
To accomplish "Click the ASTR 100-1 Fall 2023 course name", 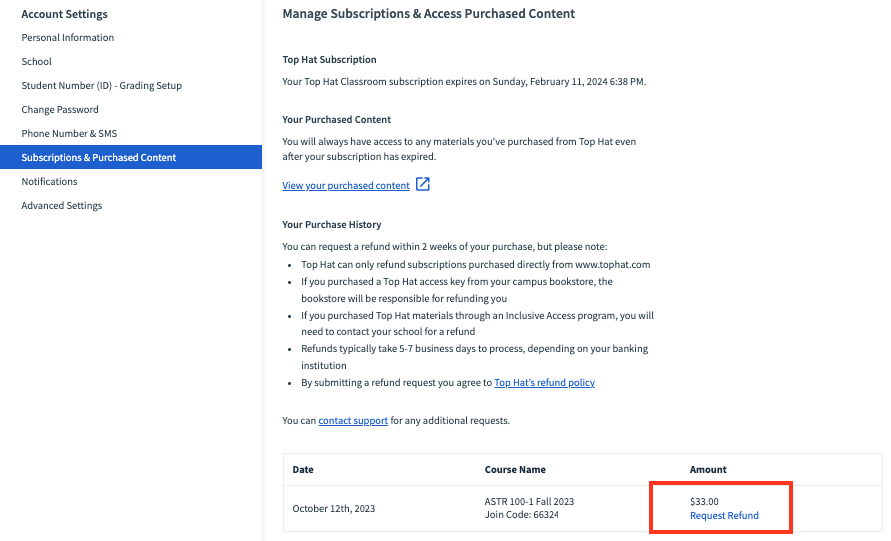I will coord(529,502).
